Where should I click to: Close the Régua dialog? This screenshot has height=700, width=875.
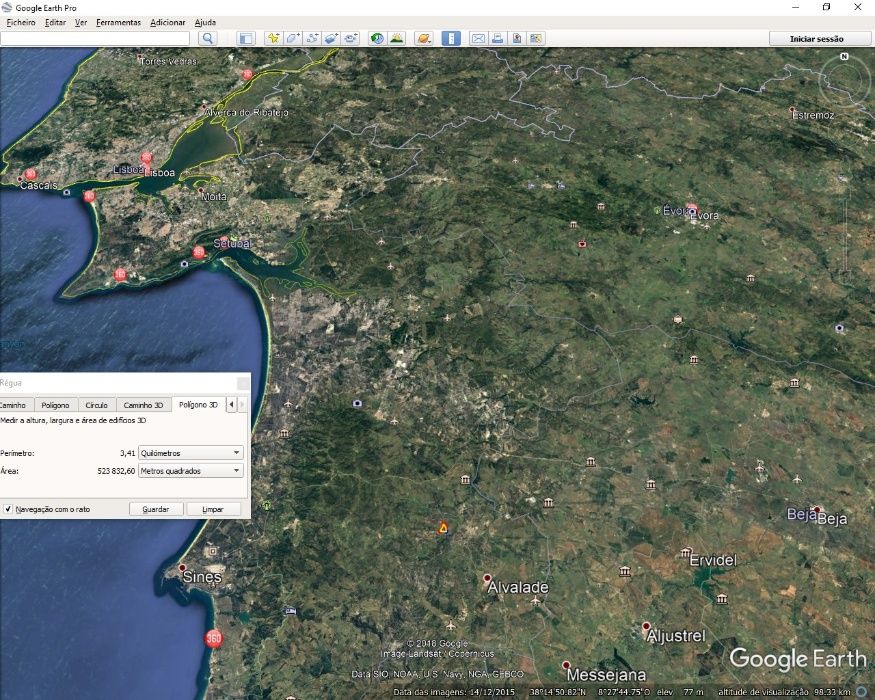click(x=243, y=383)
